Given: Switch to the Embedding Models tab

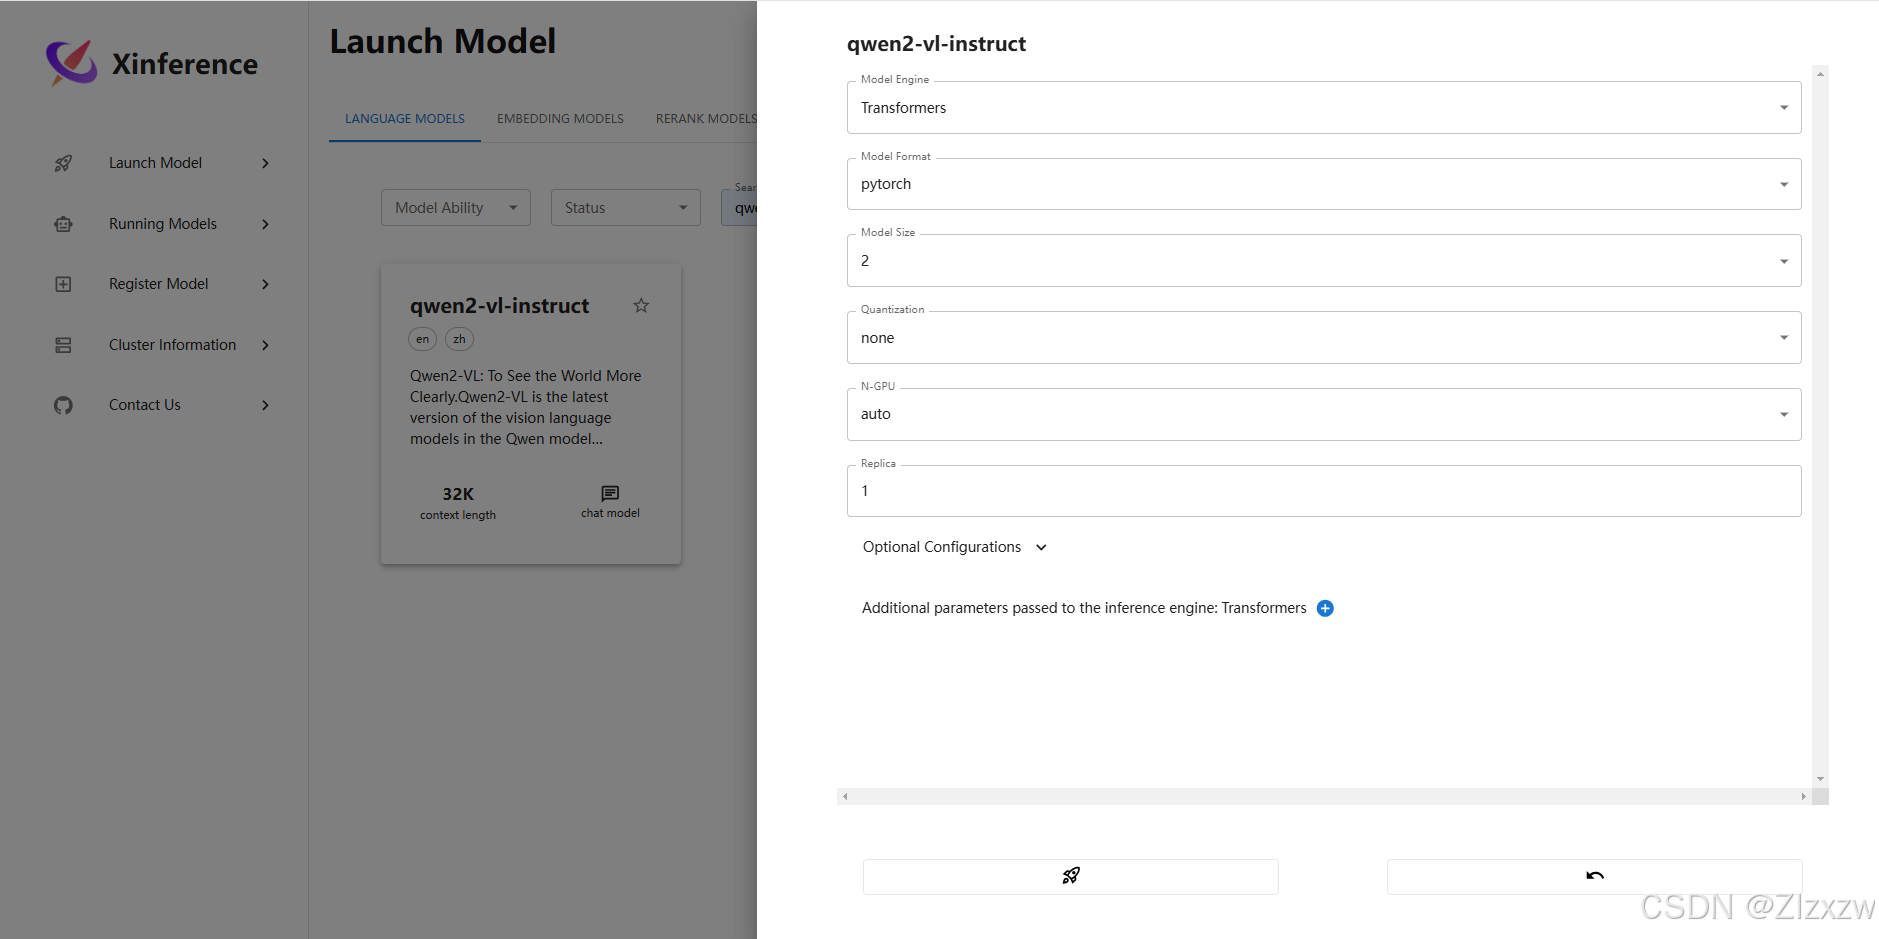Looking at the screenshot, I should [x=560, y=118].
